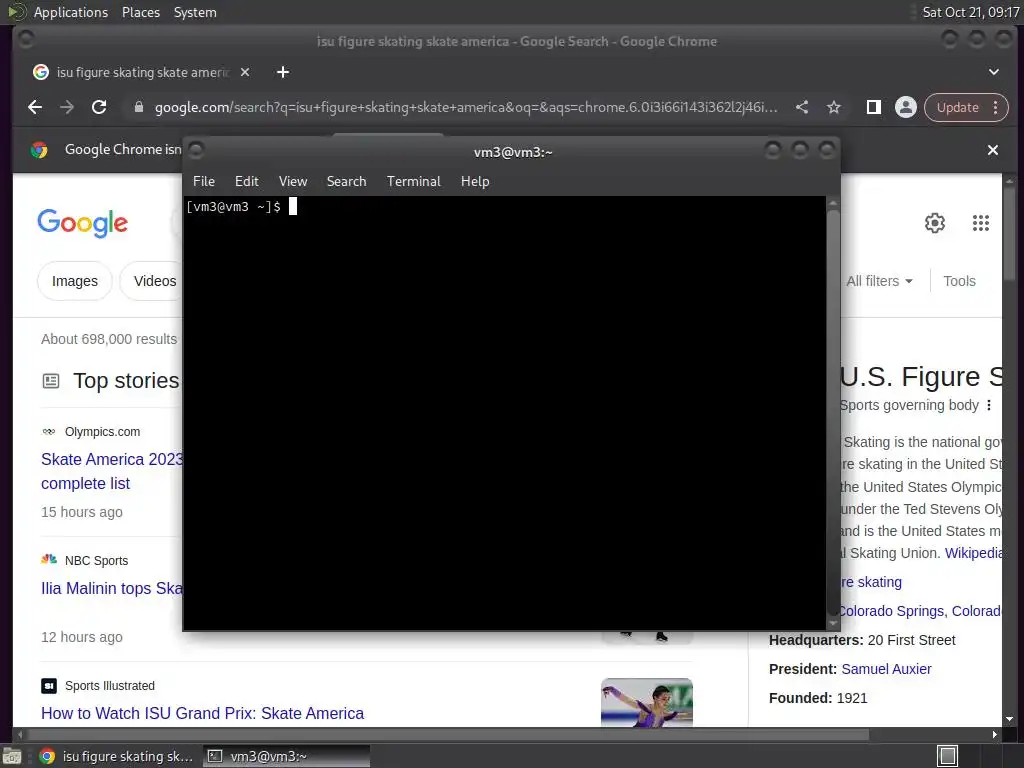Click the Colorado Springs, Colorado link

coord(920,611)
